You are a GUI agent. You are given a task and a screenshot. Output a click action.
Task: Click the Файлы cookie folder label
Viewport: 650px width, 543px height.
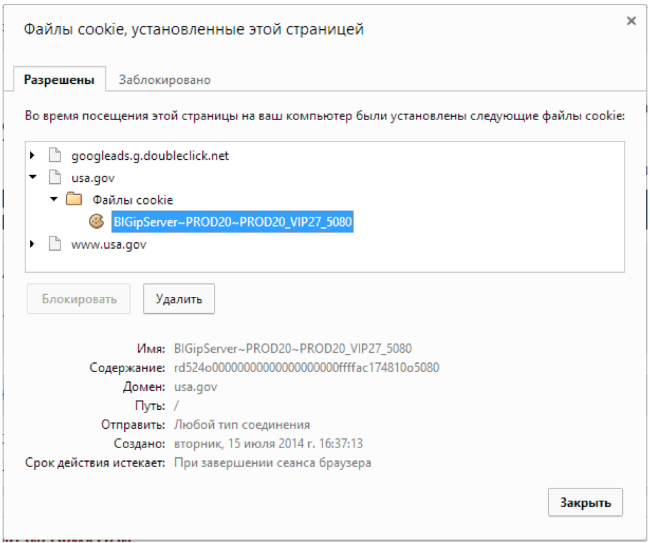tap(132, 200)
